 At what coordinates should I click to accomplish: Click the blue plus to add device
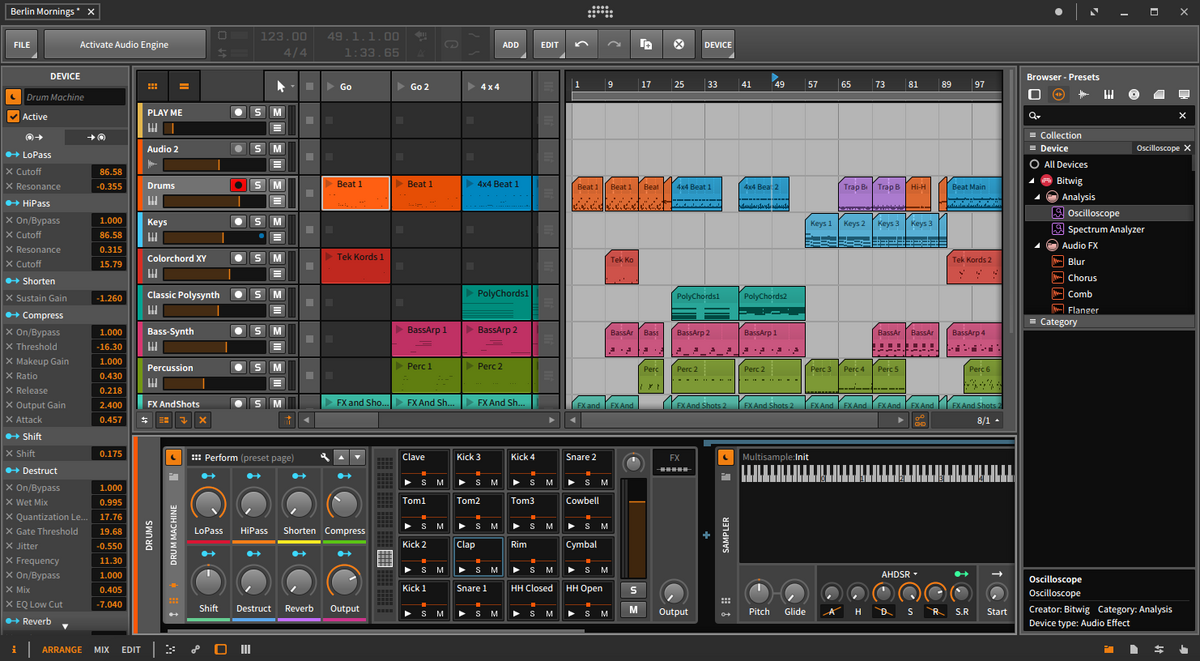point(707,535)
